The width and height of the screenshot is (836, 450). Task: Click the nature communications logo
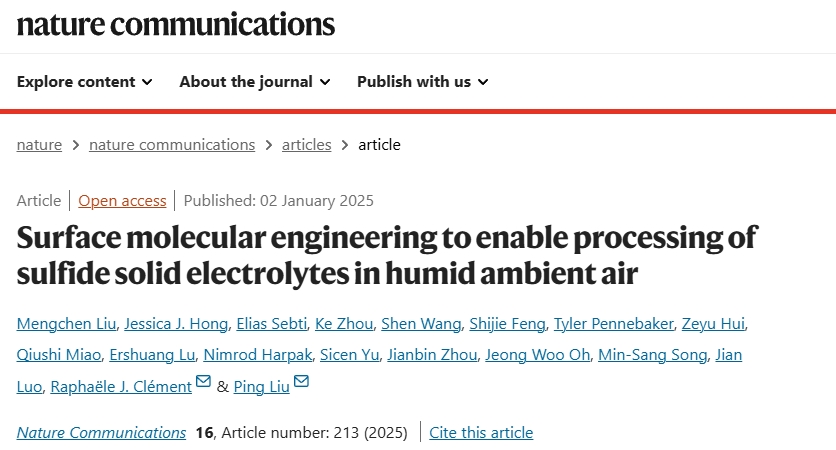coord(176,25)
